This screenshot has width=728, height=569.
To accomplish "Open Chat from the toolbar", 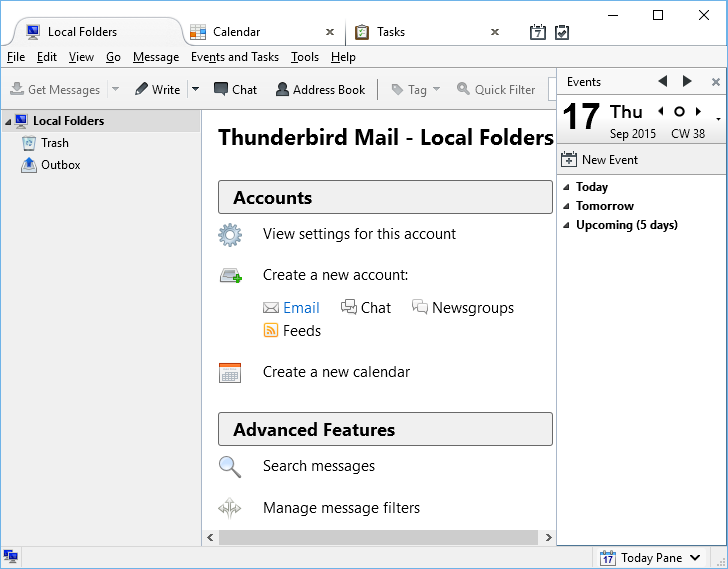I will (235, 89).
